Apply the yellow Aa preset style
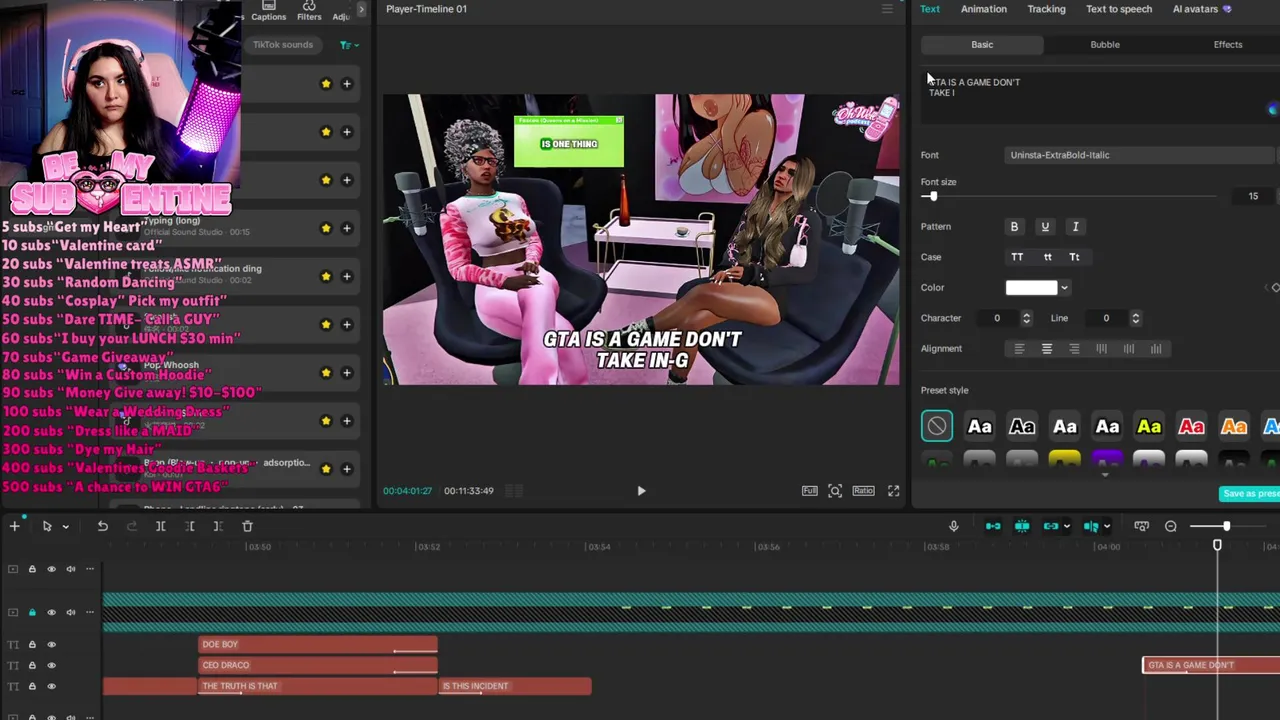 click(1149, 427)
